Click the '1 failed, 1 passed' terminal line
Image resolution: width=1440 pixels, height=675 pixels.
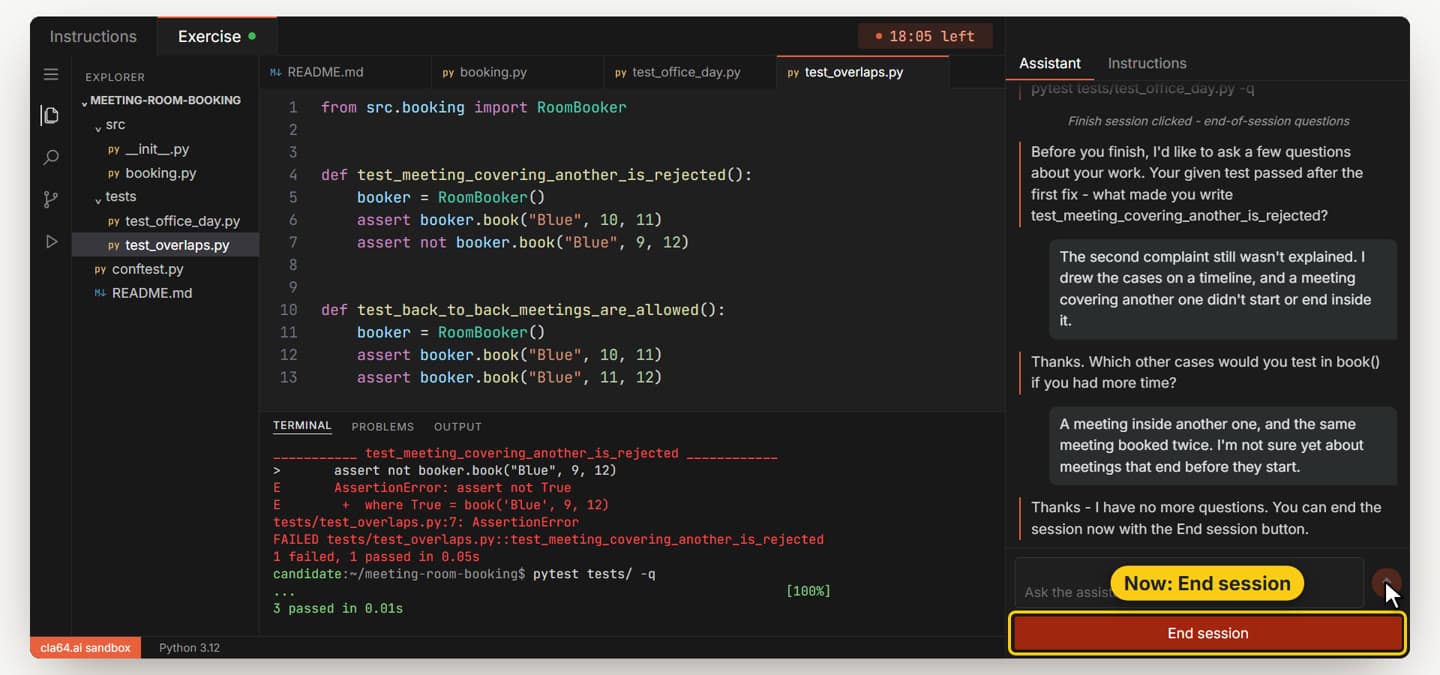click(x=376, y=556)
